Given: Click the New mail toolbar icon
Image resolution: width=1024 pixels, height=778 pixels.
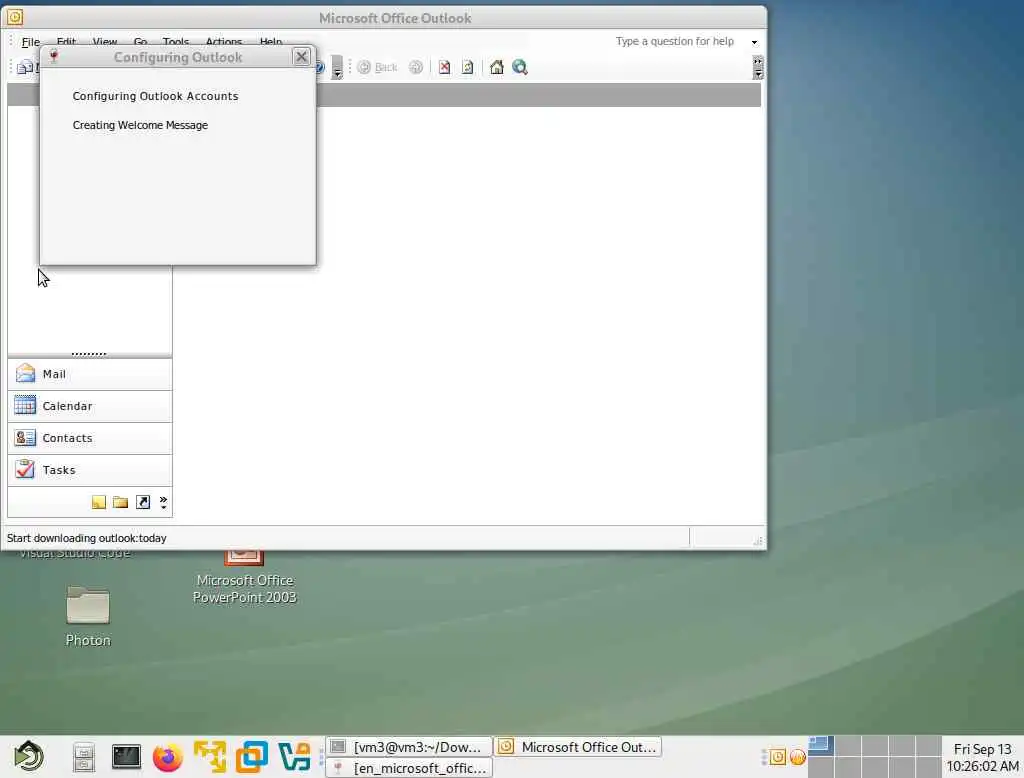Looking at the screenshot, I should coord(25,67).
